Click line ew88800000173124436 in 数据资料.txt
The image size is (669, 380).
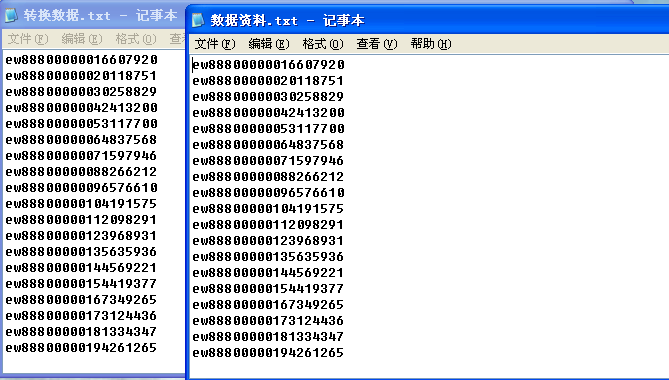pyautogui.click(x=268, y=321)
